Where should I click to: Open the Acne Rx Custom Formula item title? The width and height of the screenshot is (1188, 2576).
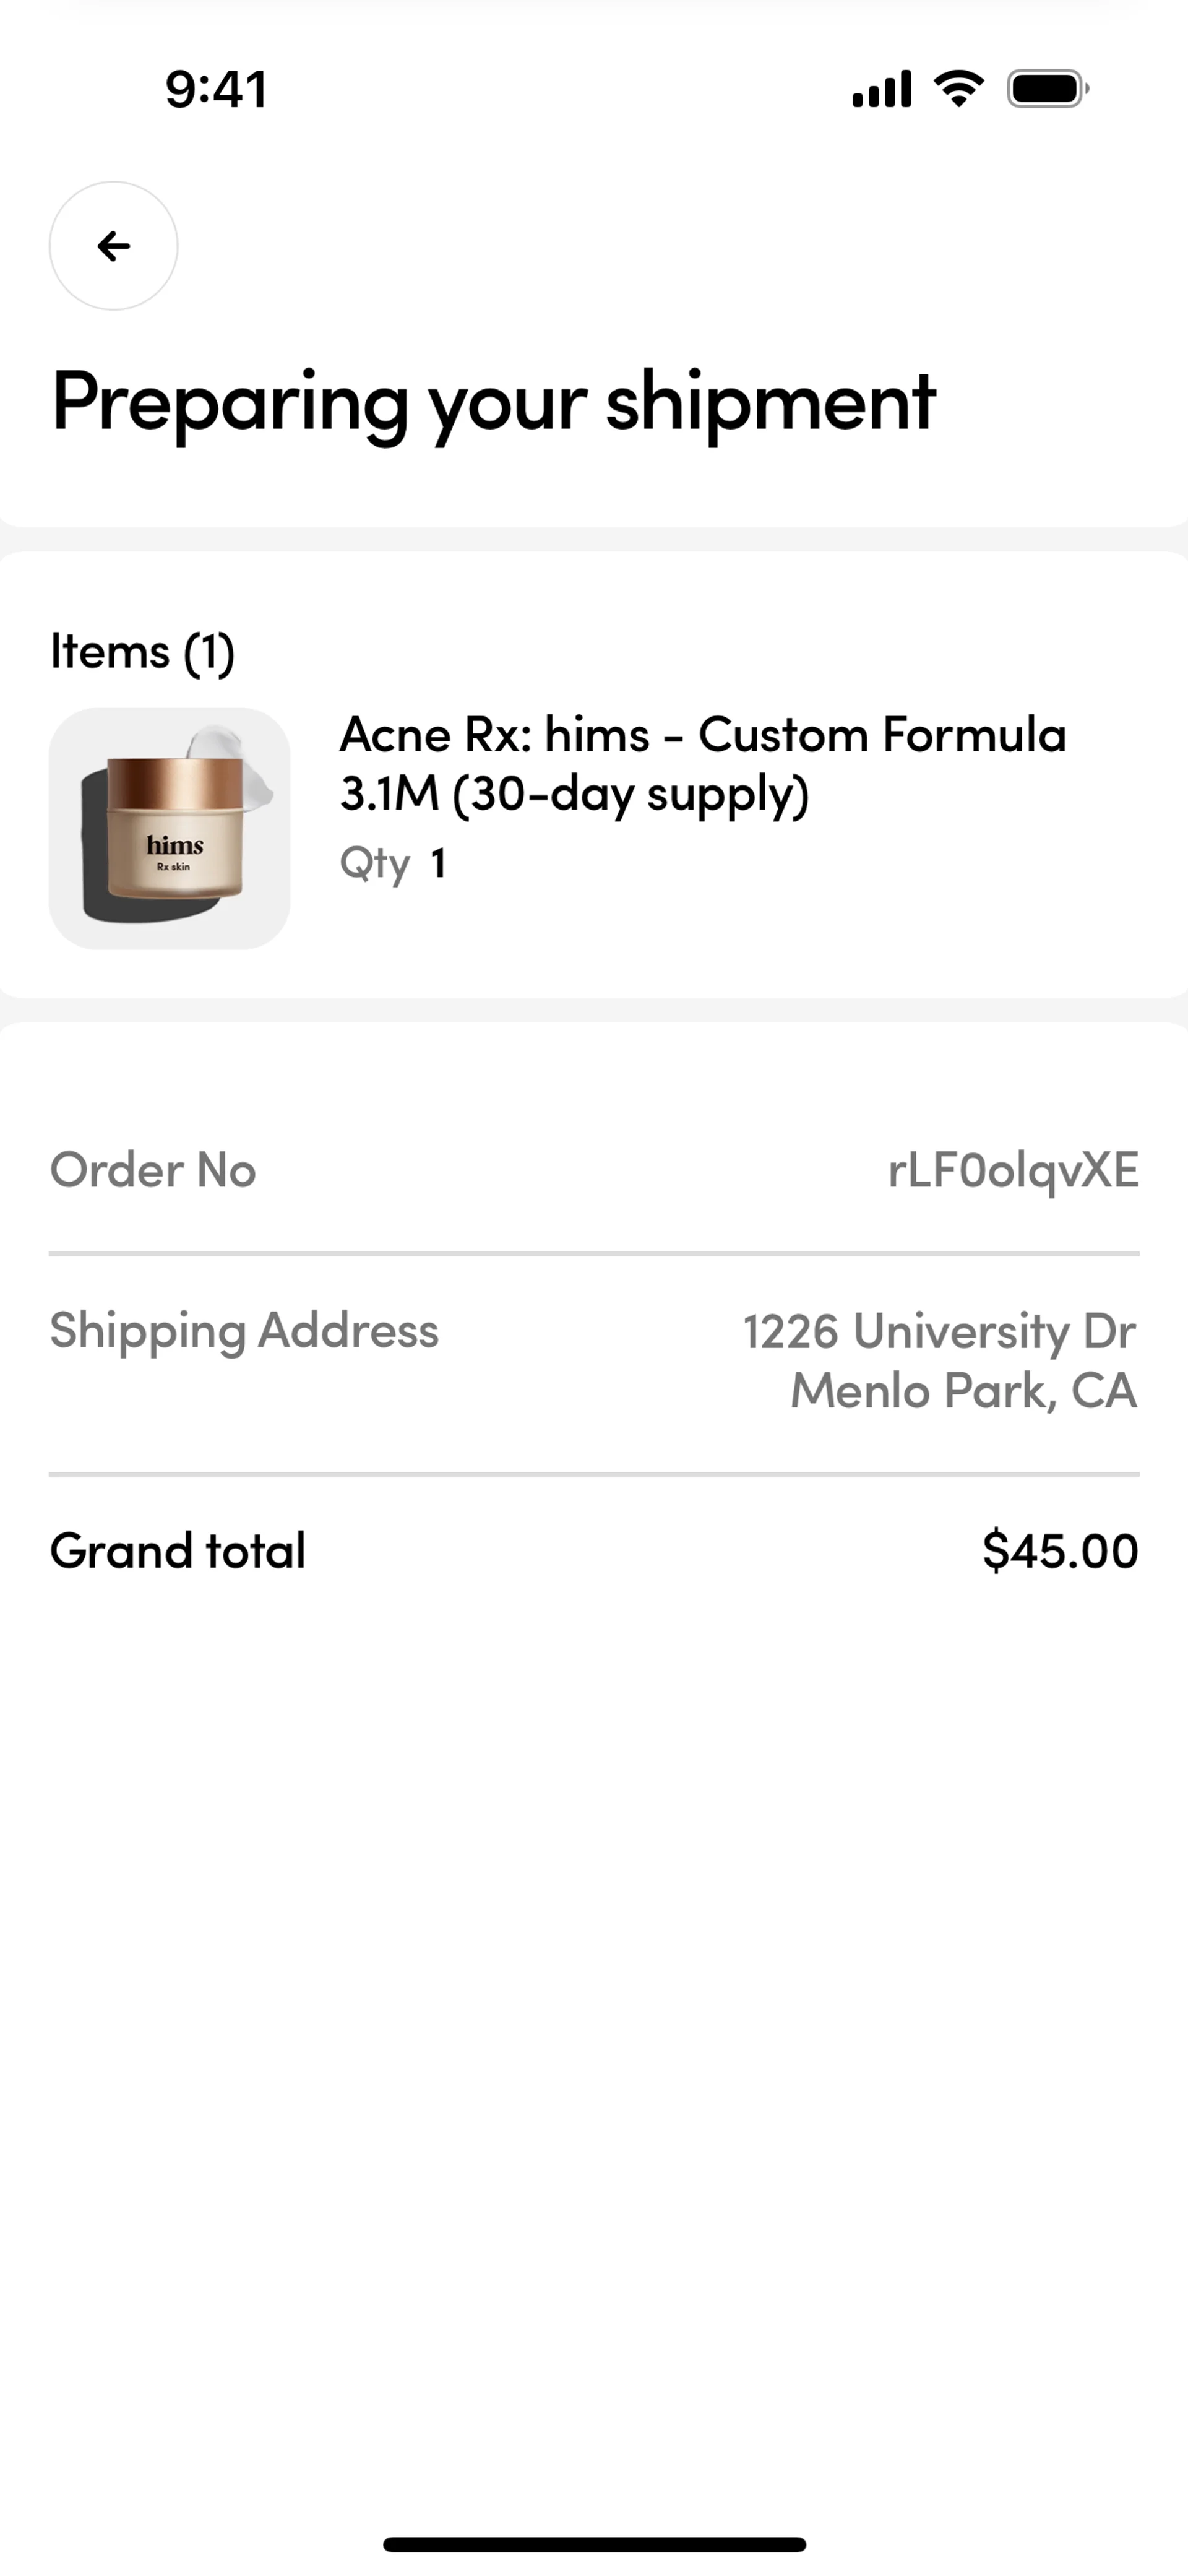(702, 735)
